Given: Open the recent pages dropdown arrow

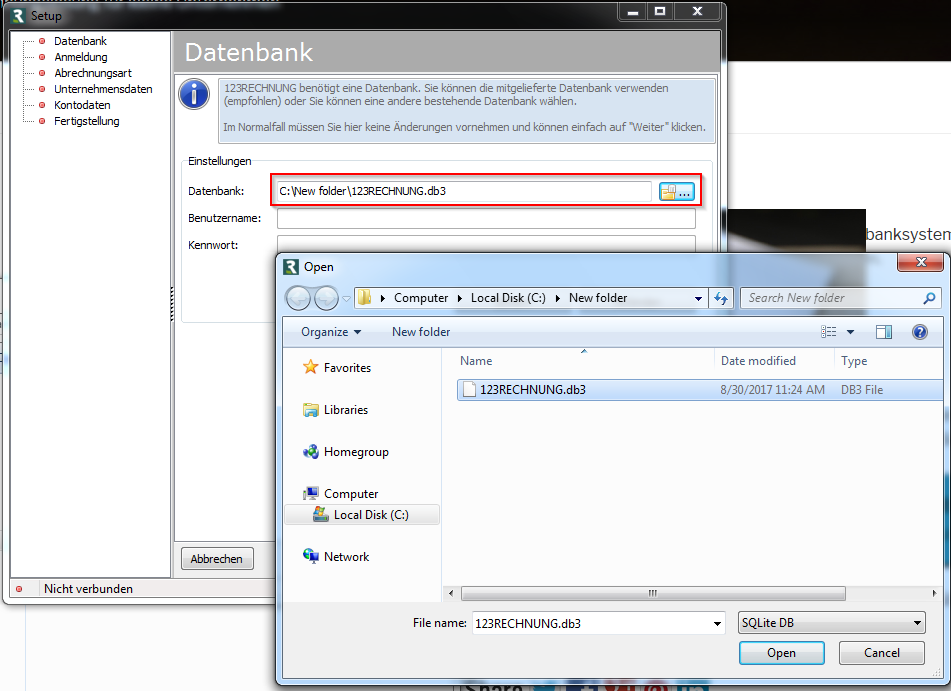Looking at the screenshot, I should click(346, 298).
